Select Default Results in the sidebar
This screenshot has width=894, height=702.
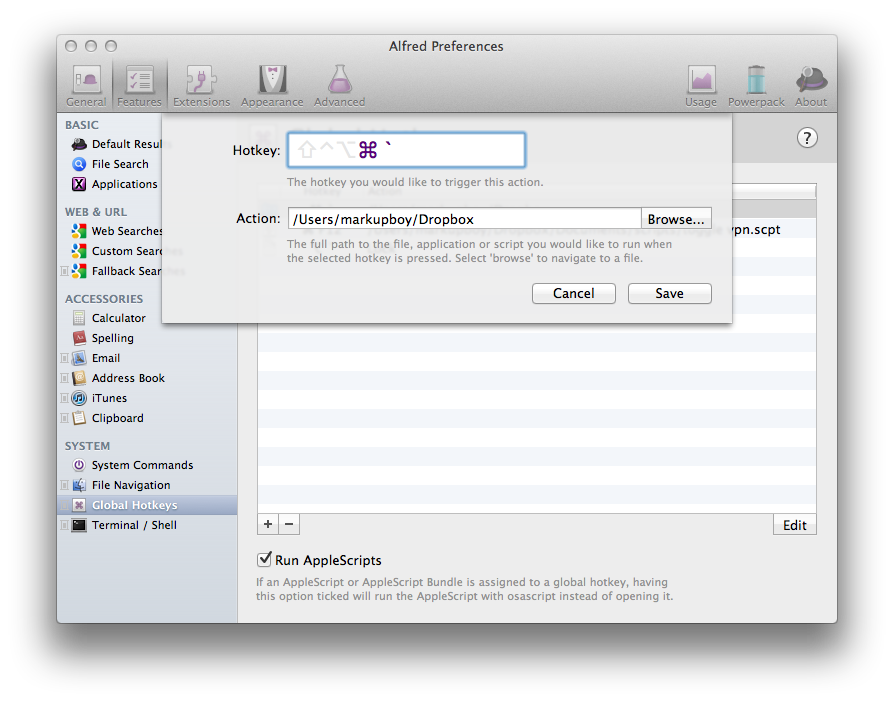point(127,144)
